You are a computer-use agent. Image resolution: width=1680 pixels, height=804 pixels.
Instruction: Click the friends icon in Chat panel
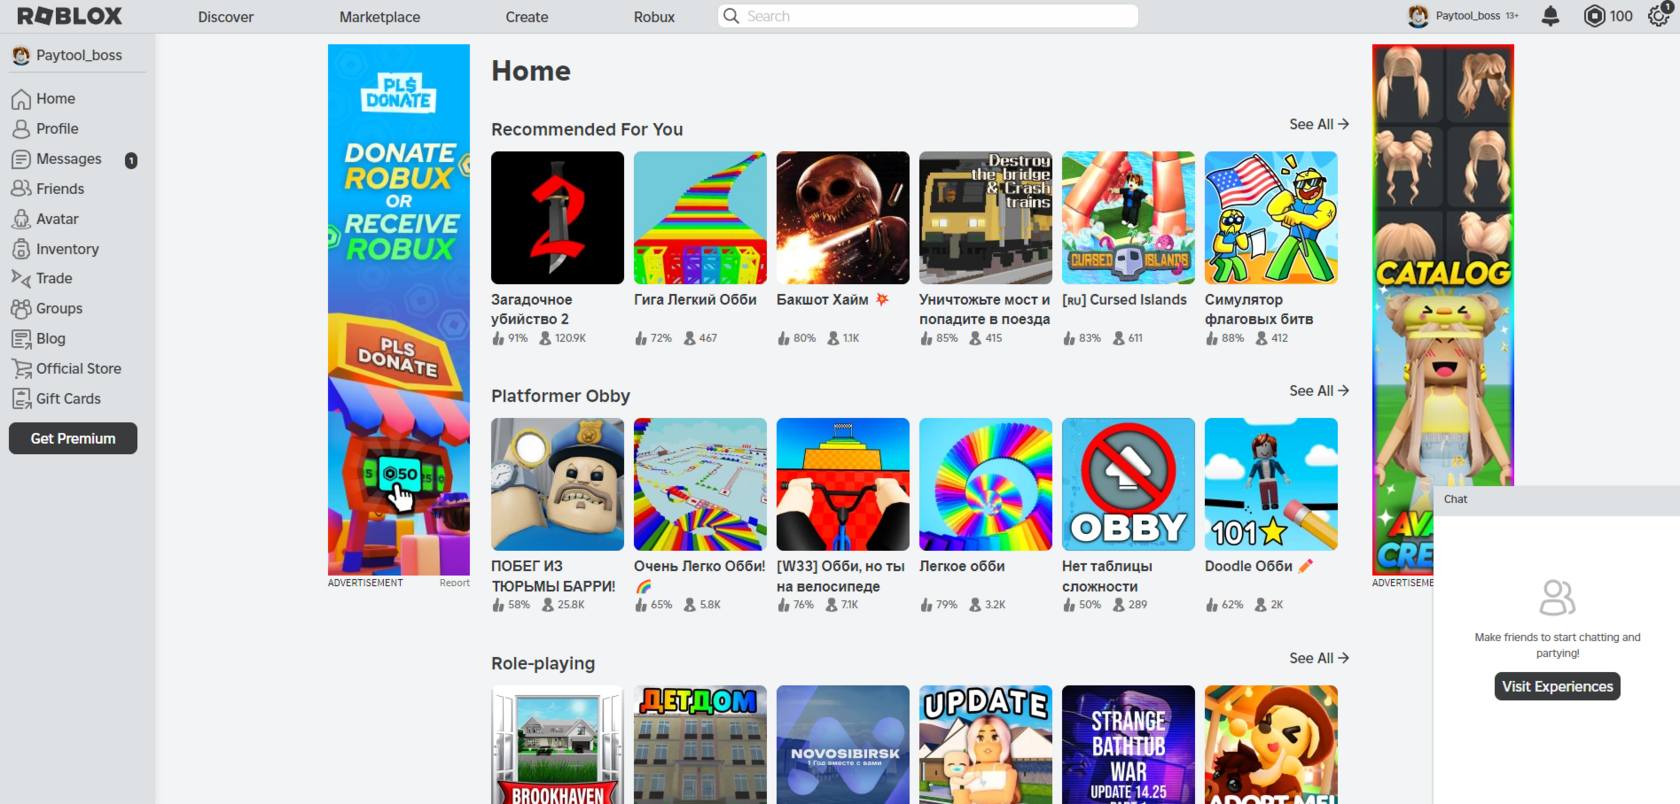click(x=1557, y=598)
